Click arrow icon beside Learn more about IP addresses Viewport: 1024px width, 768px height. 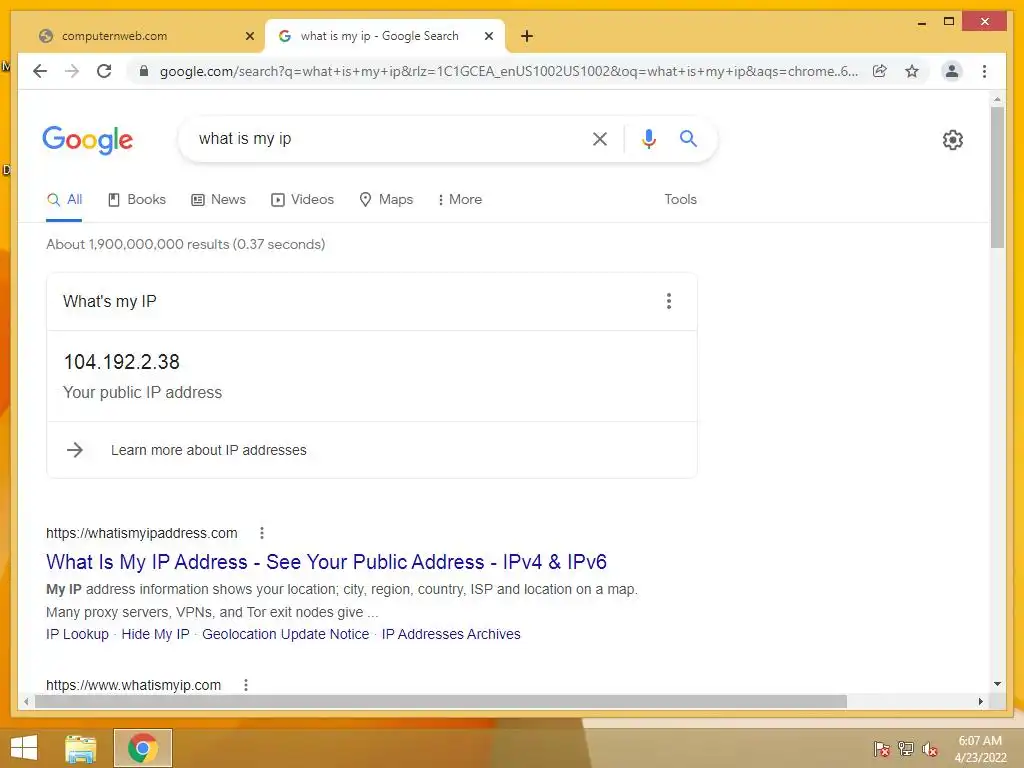point(75,450)
